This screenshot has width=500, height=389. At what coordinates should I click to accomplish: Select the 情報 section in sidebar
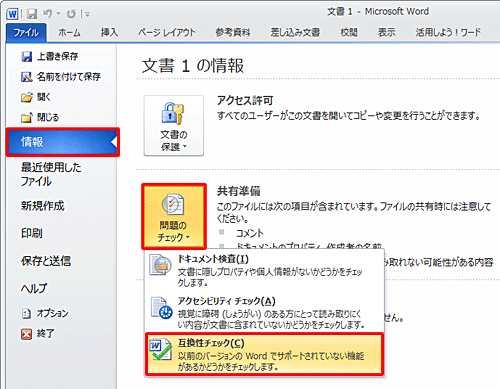click(x=63, y=142)
